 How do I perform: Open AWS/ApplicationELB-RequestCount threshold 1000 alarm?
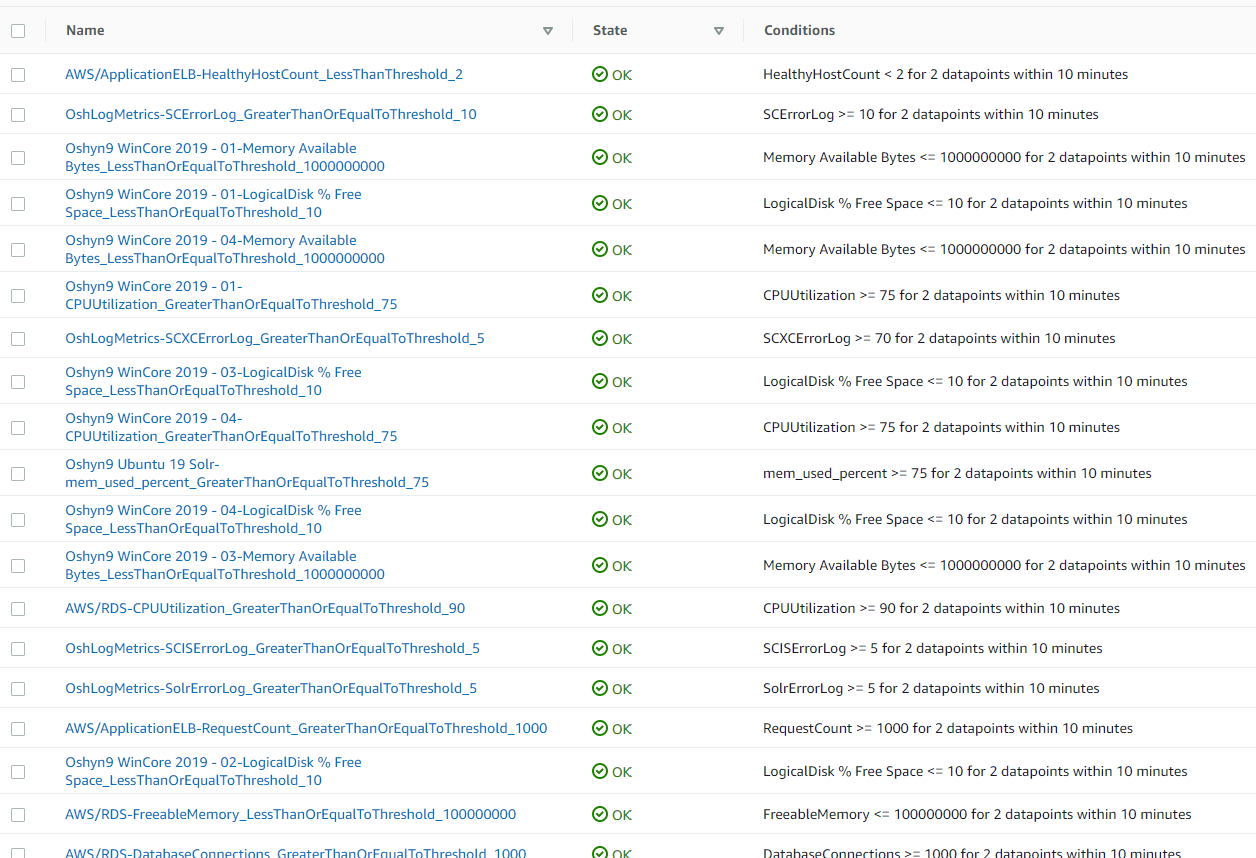coord(306,729)
